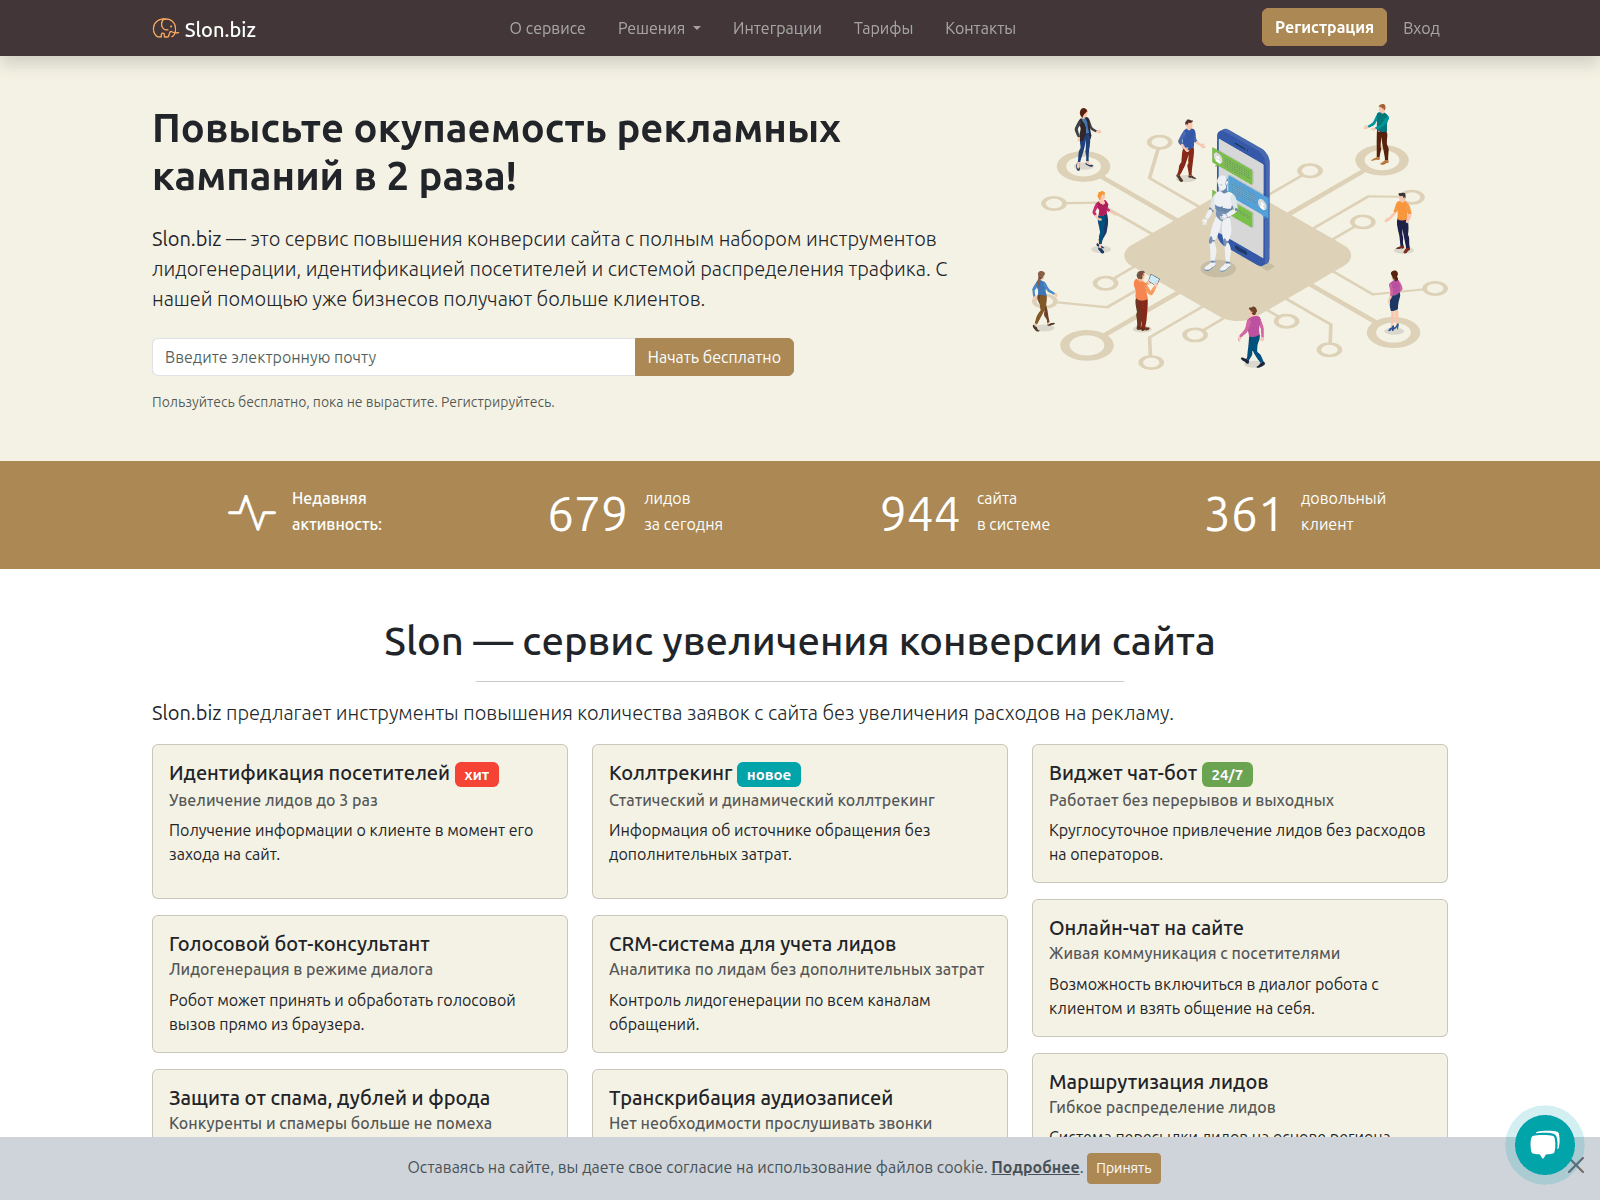1600x1200 pixels.
Task: Click the red "хит" badge
Action: point(477,773)
